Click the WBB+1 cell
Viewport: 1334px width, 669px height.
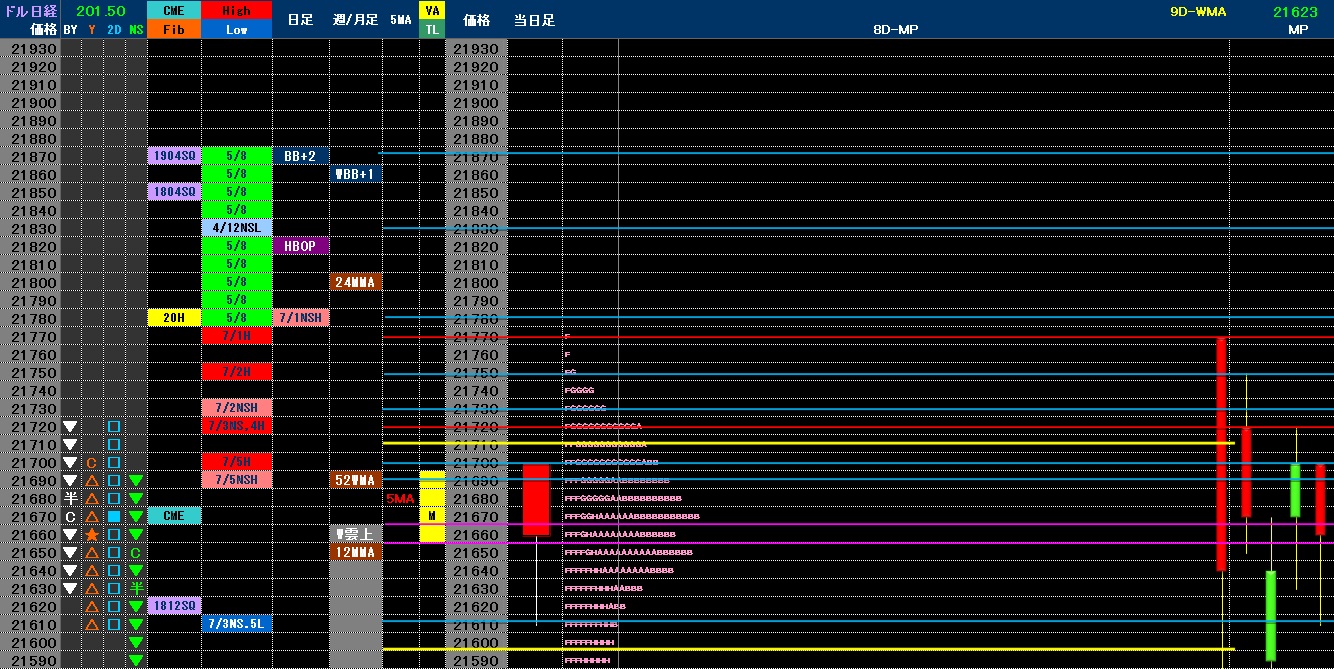point(356,174)
